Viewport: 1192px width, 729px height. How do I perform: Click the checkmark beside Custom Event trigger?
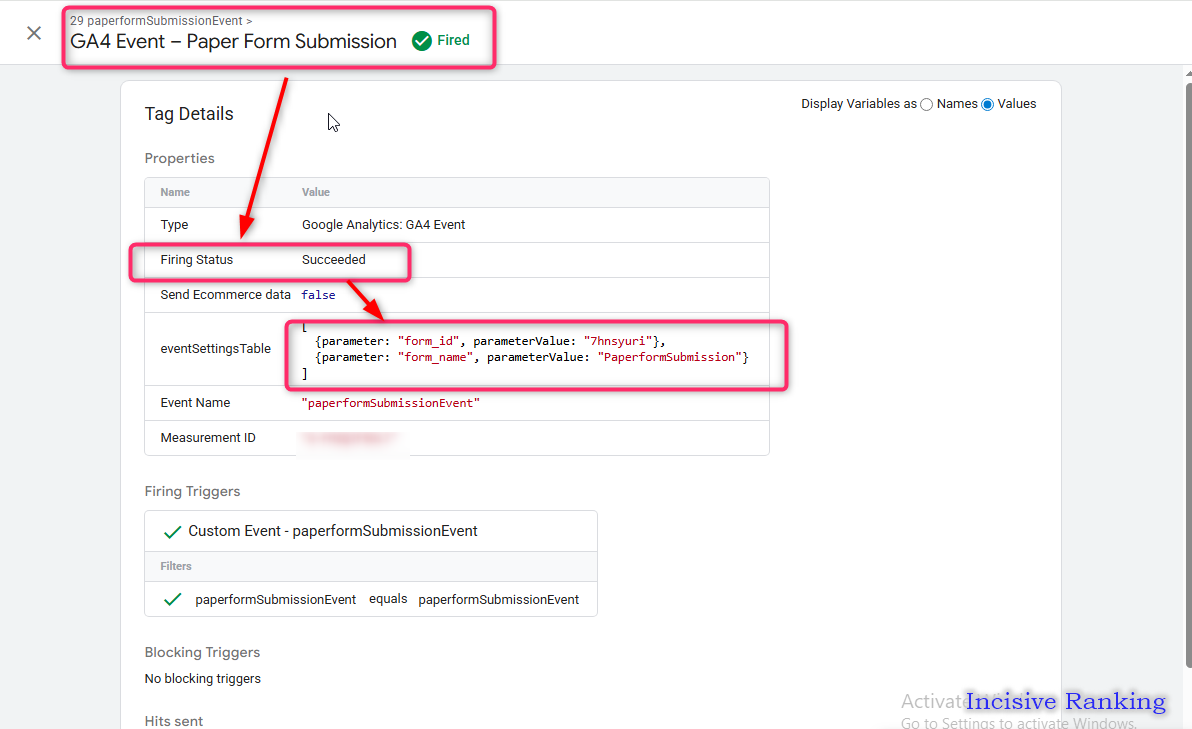173,532
